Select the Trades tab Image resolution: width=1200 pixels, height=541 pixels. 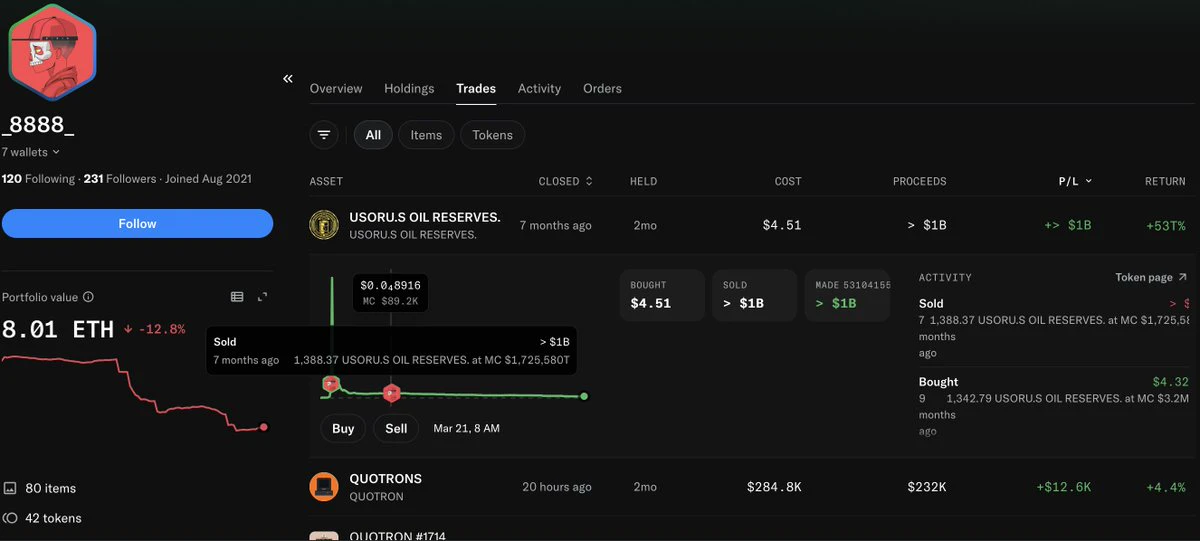[476, 89]
